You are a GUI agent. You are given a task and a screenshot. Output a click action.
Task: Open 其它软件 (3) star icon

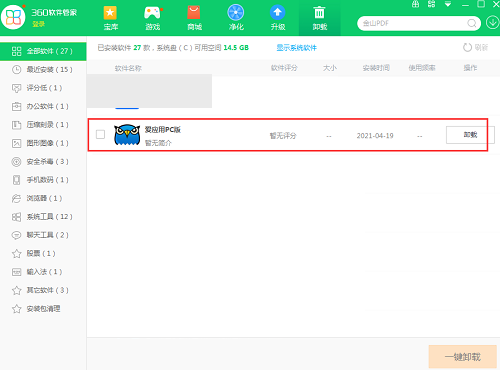[16, 290]
